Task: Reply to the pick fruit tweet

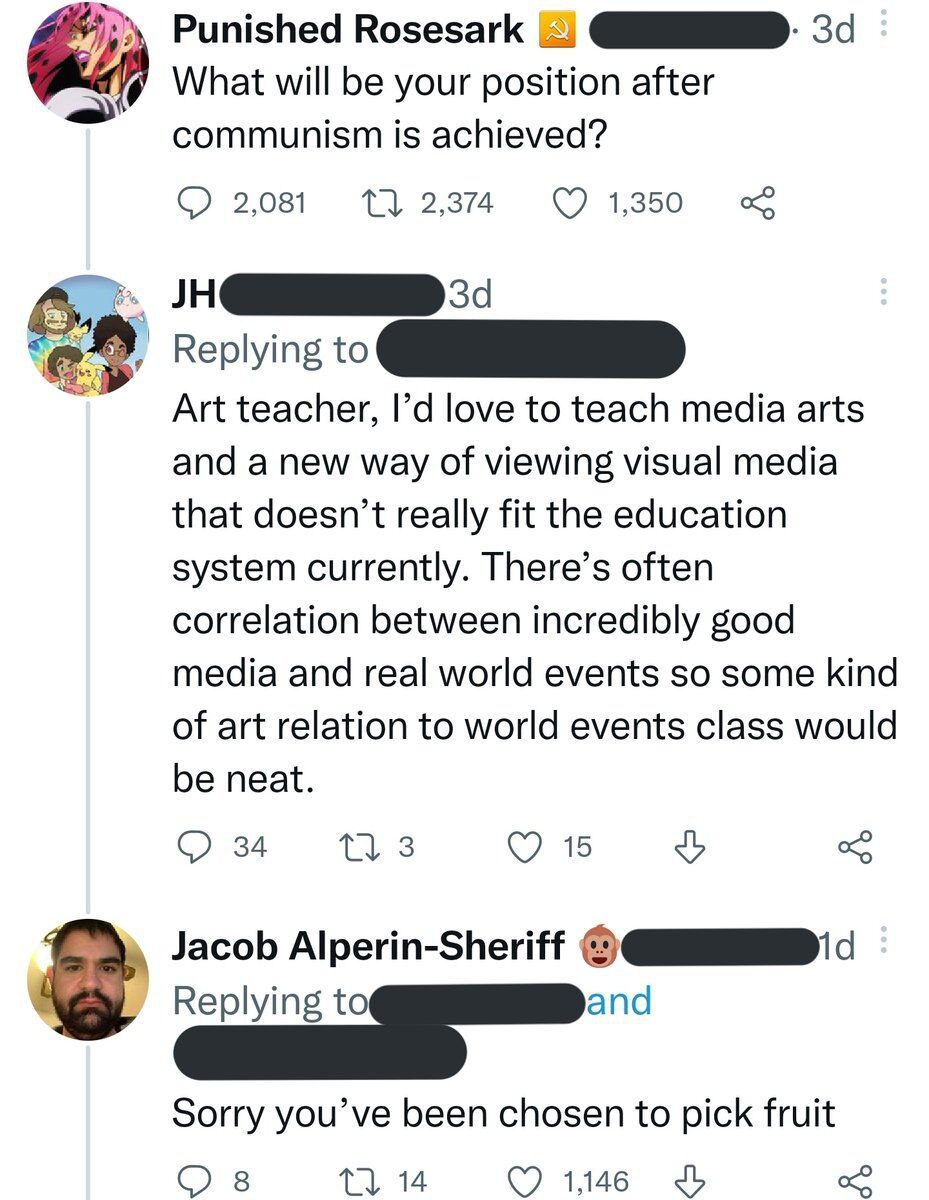Action: pos(190,1181)
